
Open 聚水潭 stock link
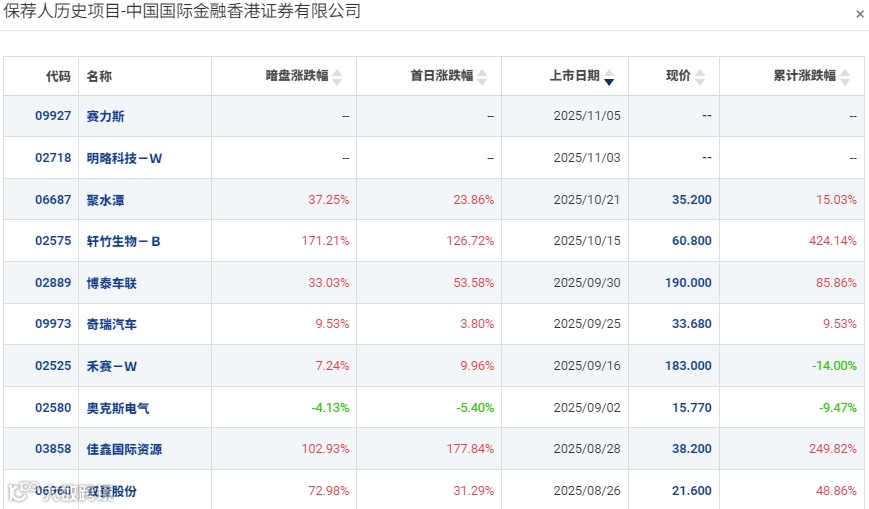[105, 200]
